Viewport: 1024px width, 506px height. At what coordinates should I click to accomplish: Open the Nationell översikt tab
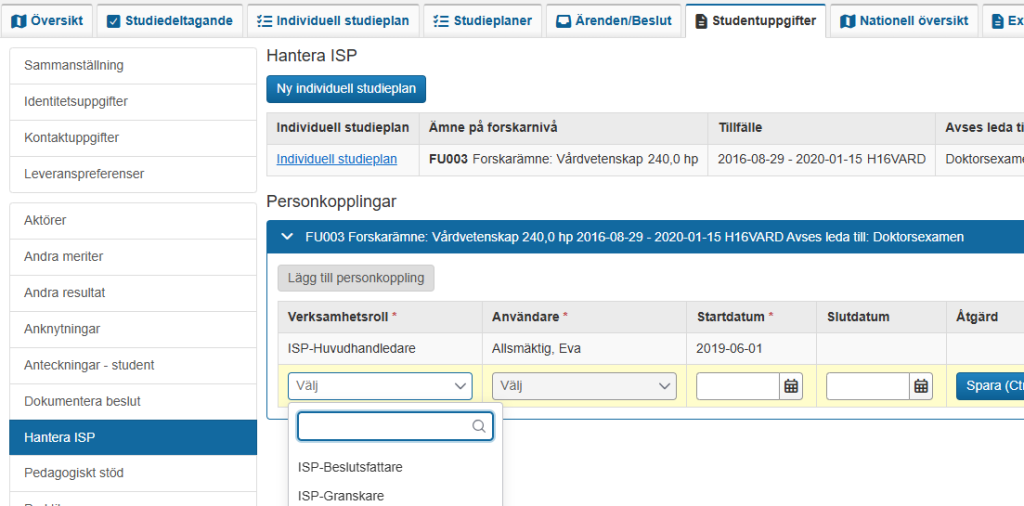pyautogui.click(x=904, y=21)
